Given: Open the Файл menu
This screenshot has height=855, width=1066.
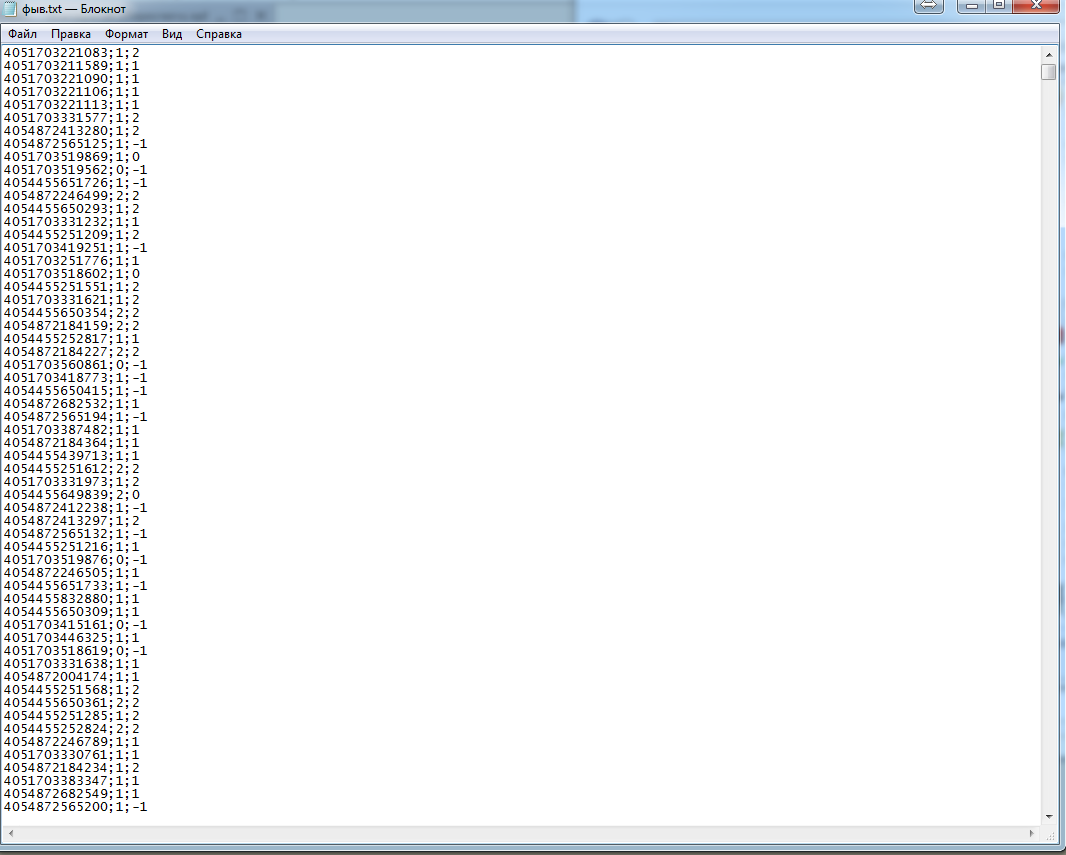Looking at the screenshot, I should (22, 34).
